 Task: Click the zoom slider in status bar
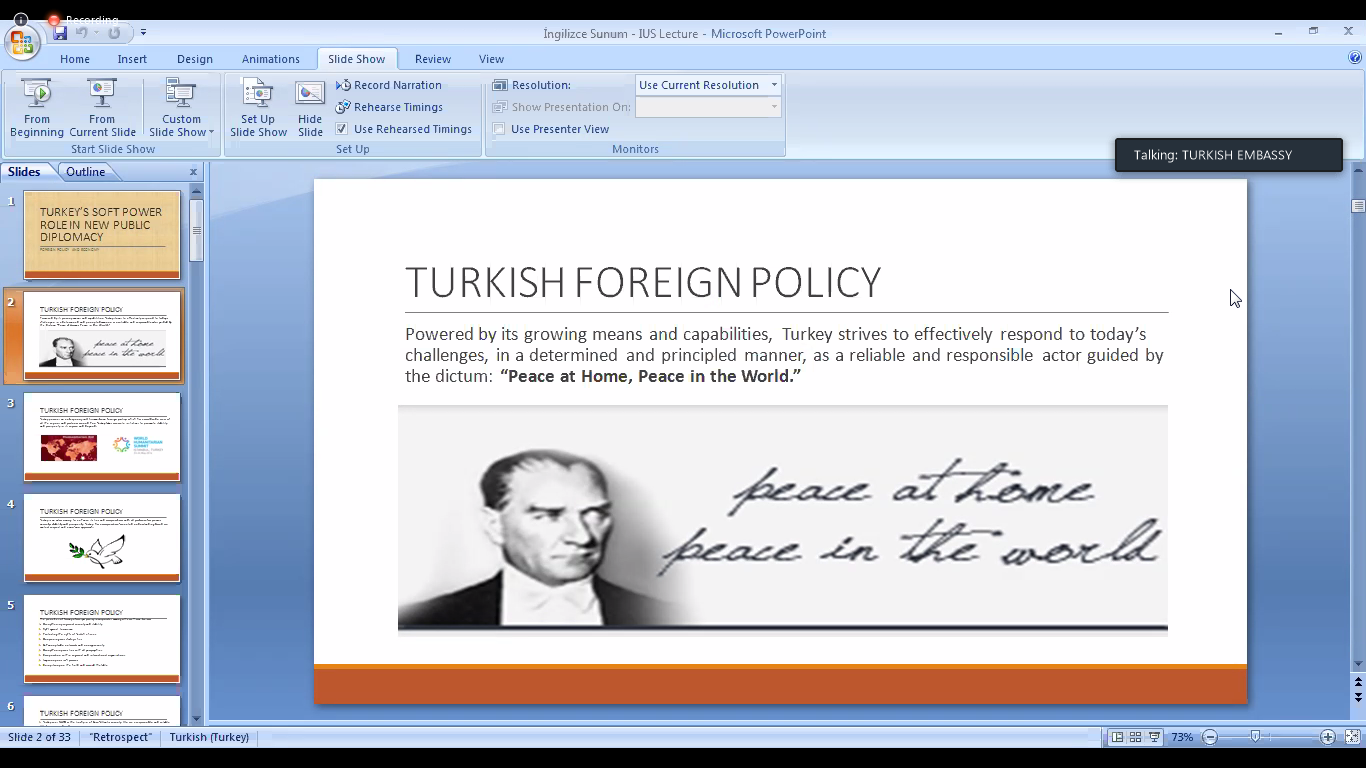1256,737
